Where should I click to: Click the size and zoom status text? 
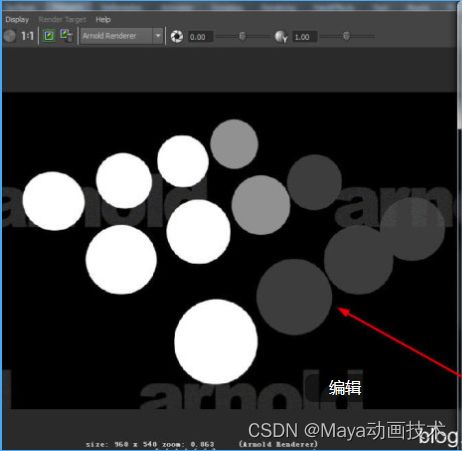(150, 444)
